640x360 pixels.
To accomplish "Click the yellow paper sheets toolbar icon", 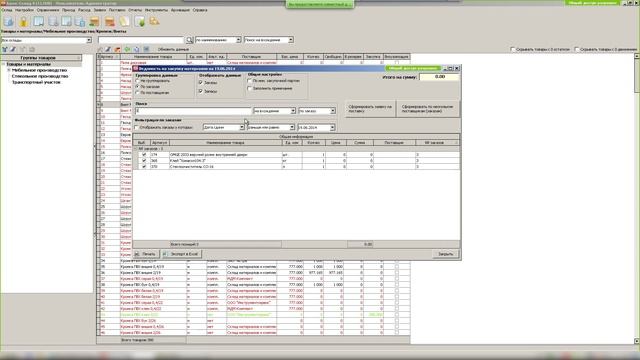I will coord(124,21).
